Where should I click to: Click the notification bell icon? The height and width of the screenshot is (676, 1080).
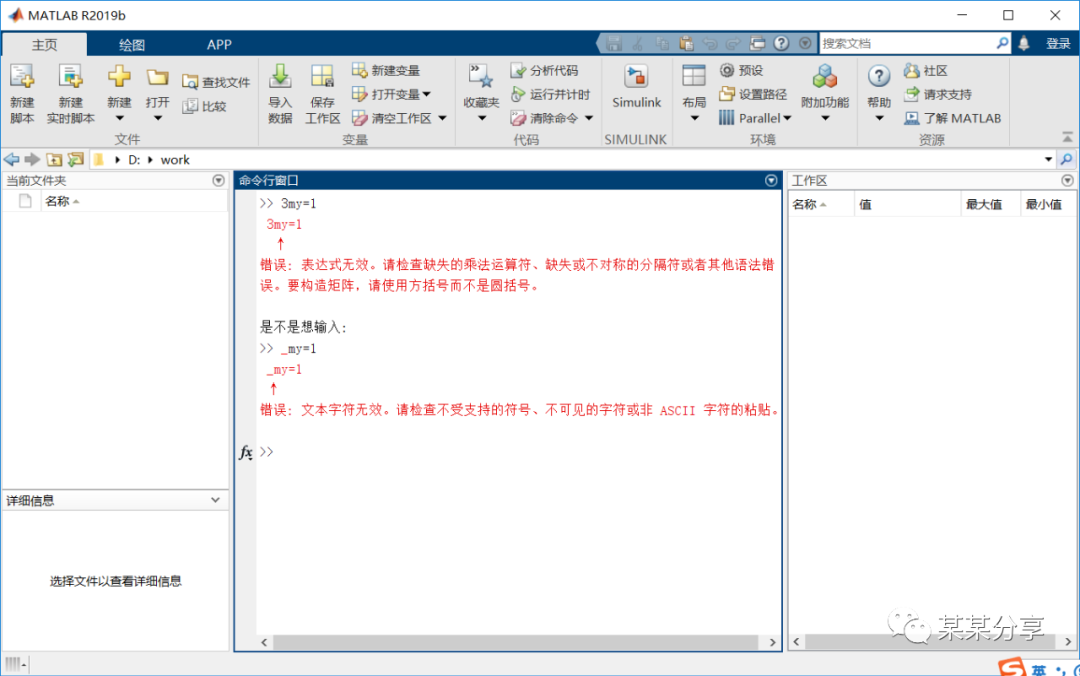click(x=1024, y=43)
